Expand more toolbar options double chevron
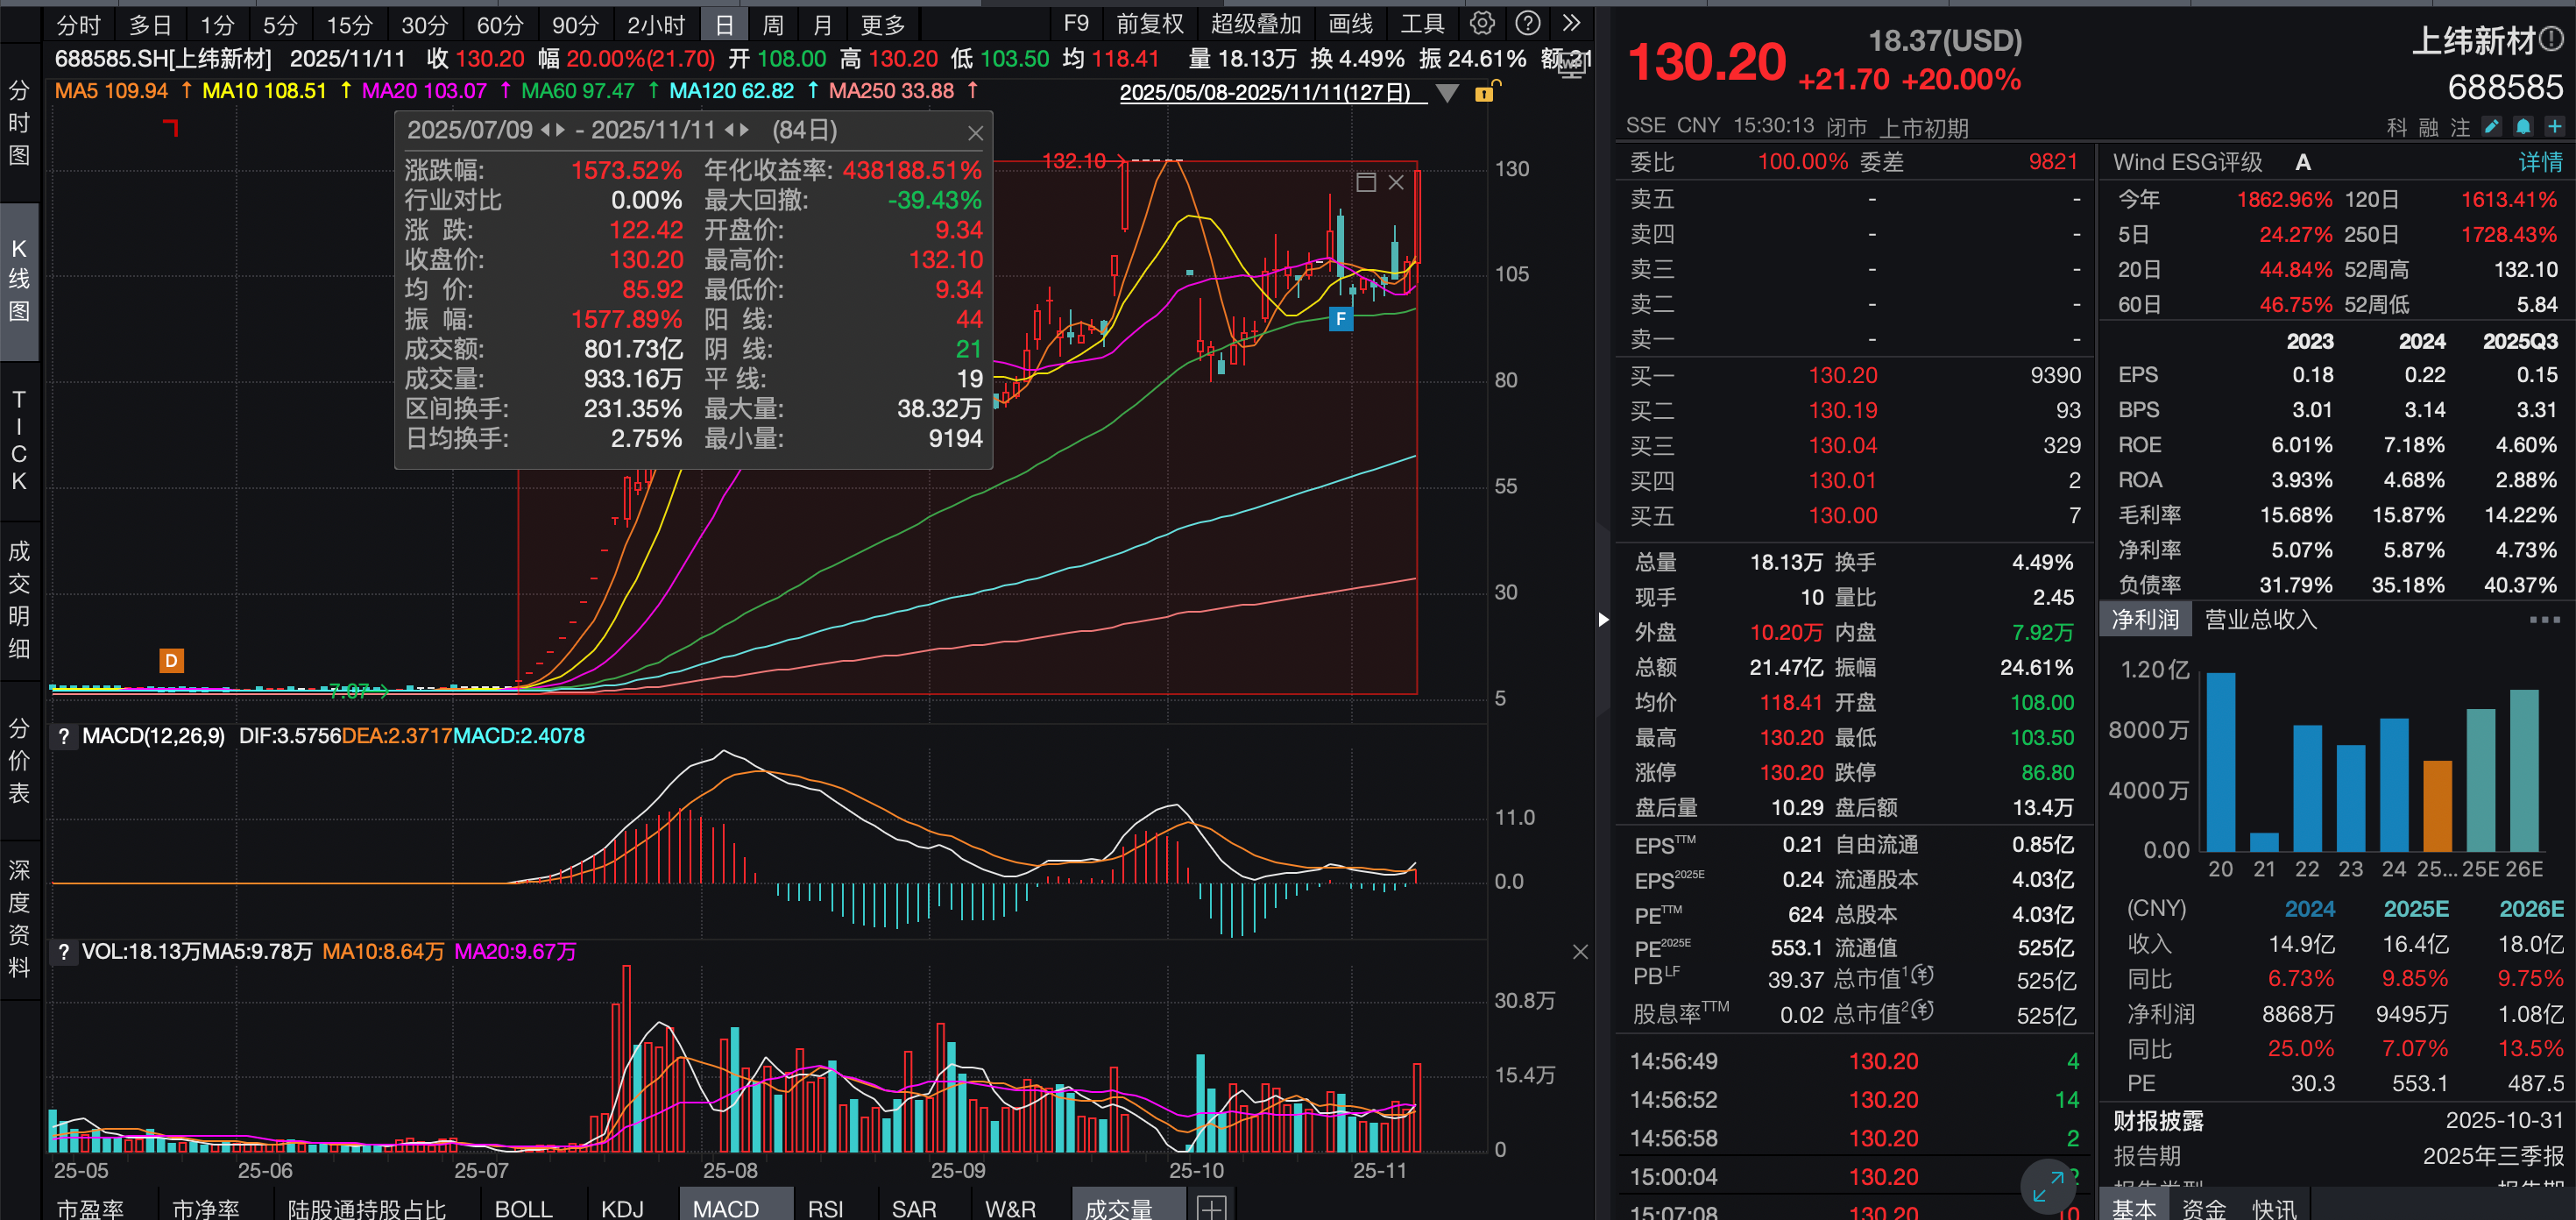Image resolution: width=2576 pixels, height=1220 pixels. (x=1571, y=24)
